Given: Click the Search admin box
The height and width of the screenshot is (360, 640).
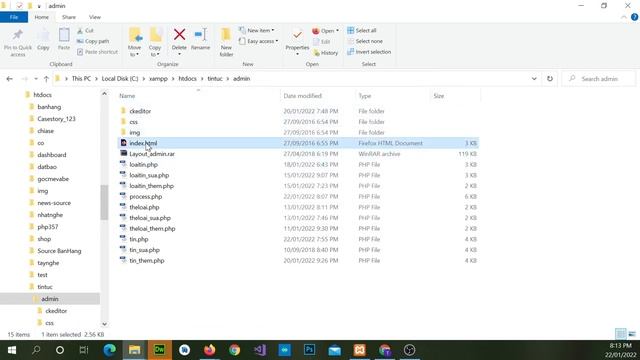Looking at the screenshot, I should [x=599, y=79].
